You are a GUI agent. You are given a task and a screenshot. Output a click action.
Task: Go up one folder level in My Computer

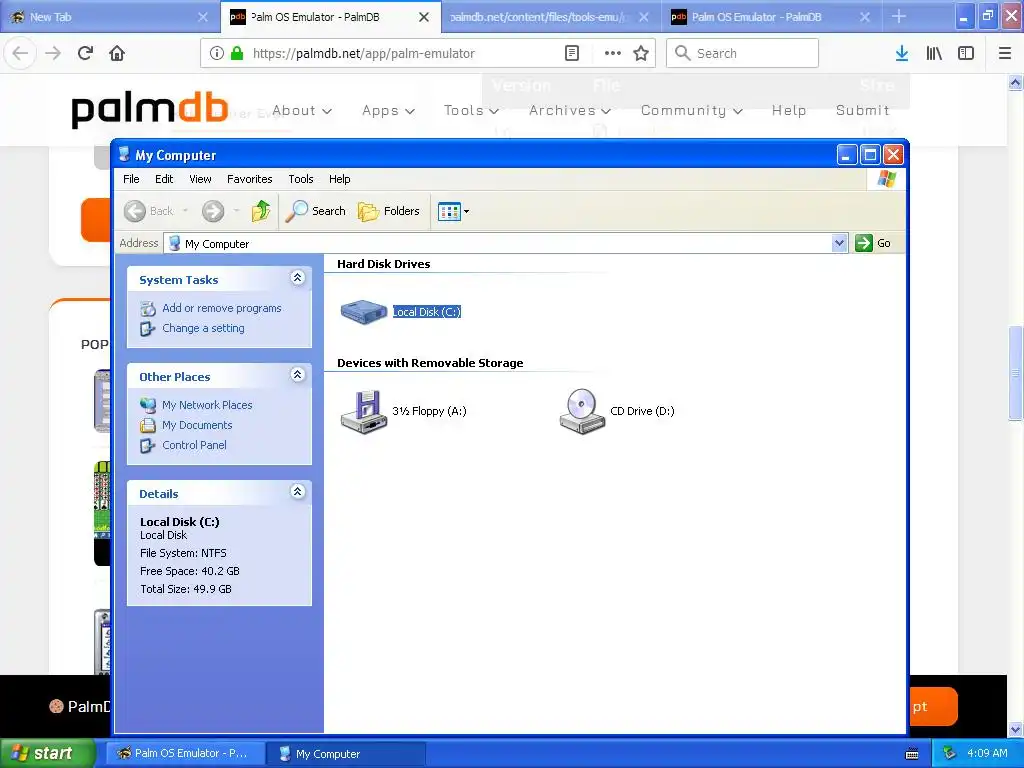(261, 211)
